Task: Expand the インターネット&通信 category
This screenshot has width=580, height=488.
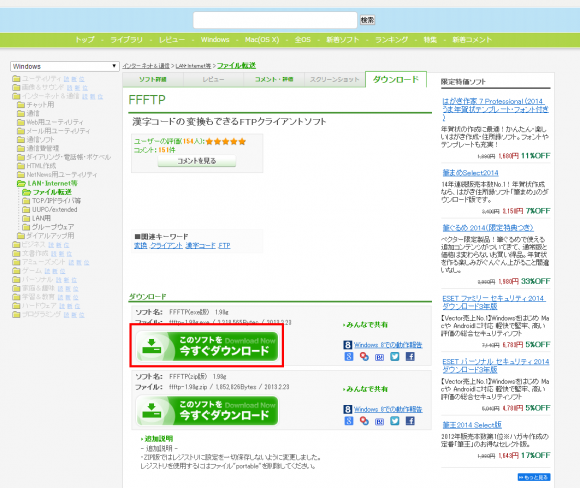Action: (50, 96)
